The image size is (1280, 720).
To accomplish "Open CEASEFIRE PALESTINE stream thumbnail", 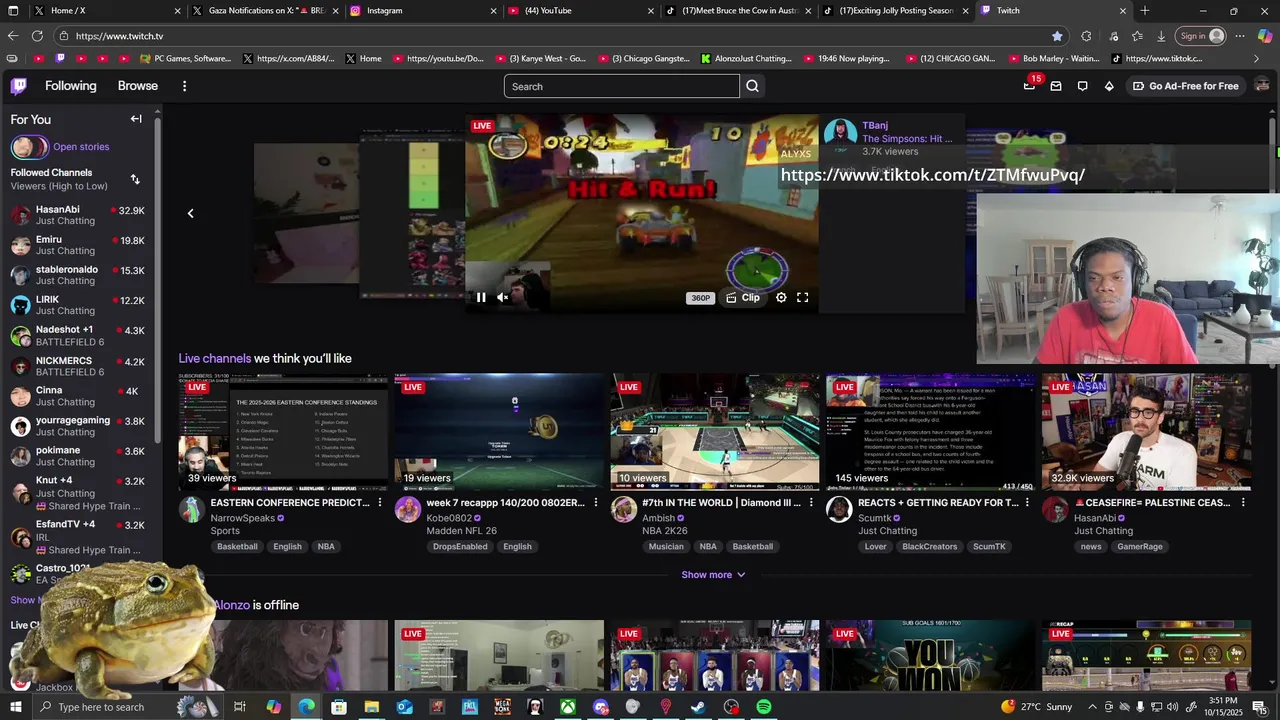I will point(1146,432).
